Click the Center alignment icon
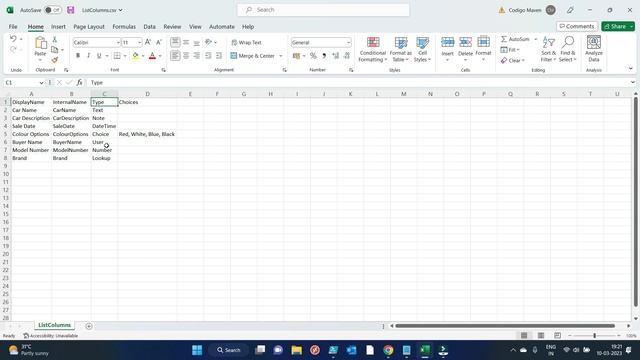The height and width of the screenshot is (360, 640). (x=186, y=56)
